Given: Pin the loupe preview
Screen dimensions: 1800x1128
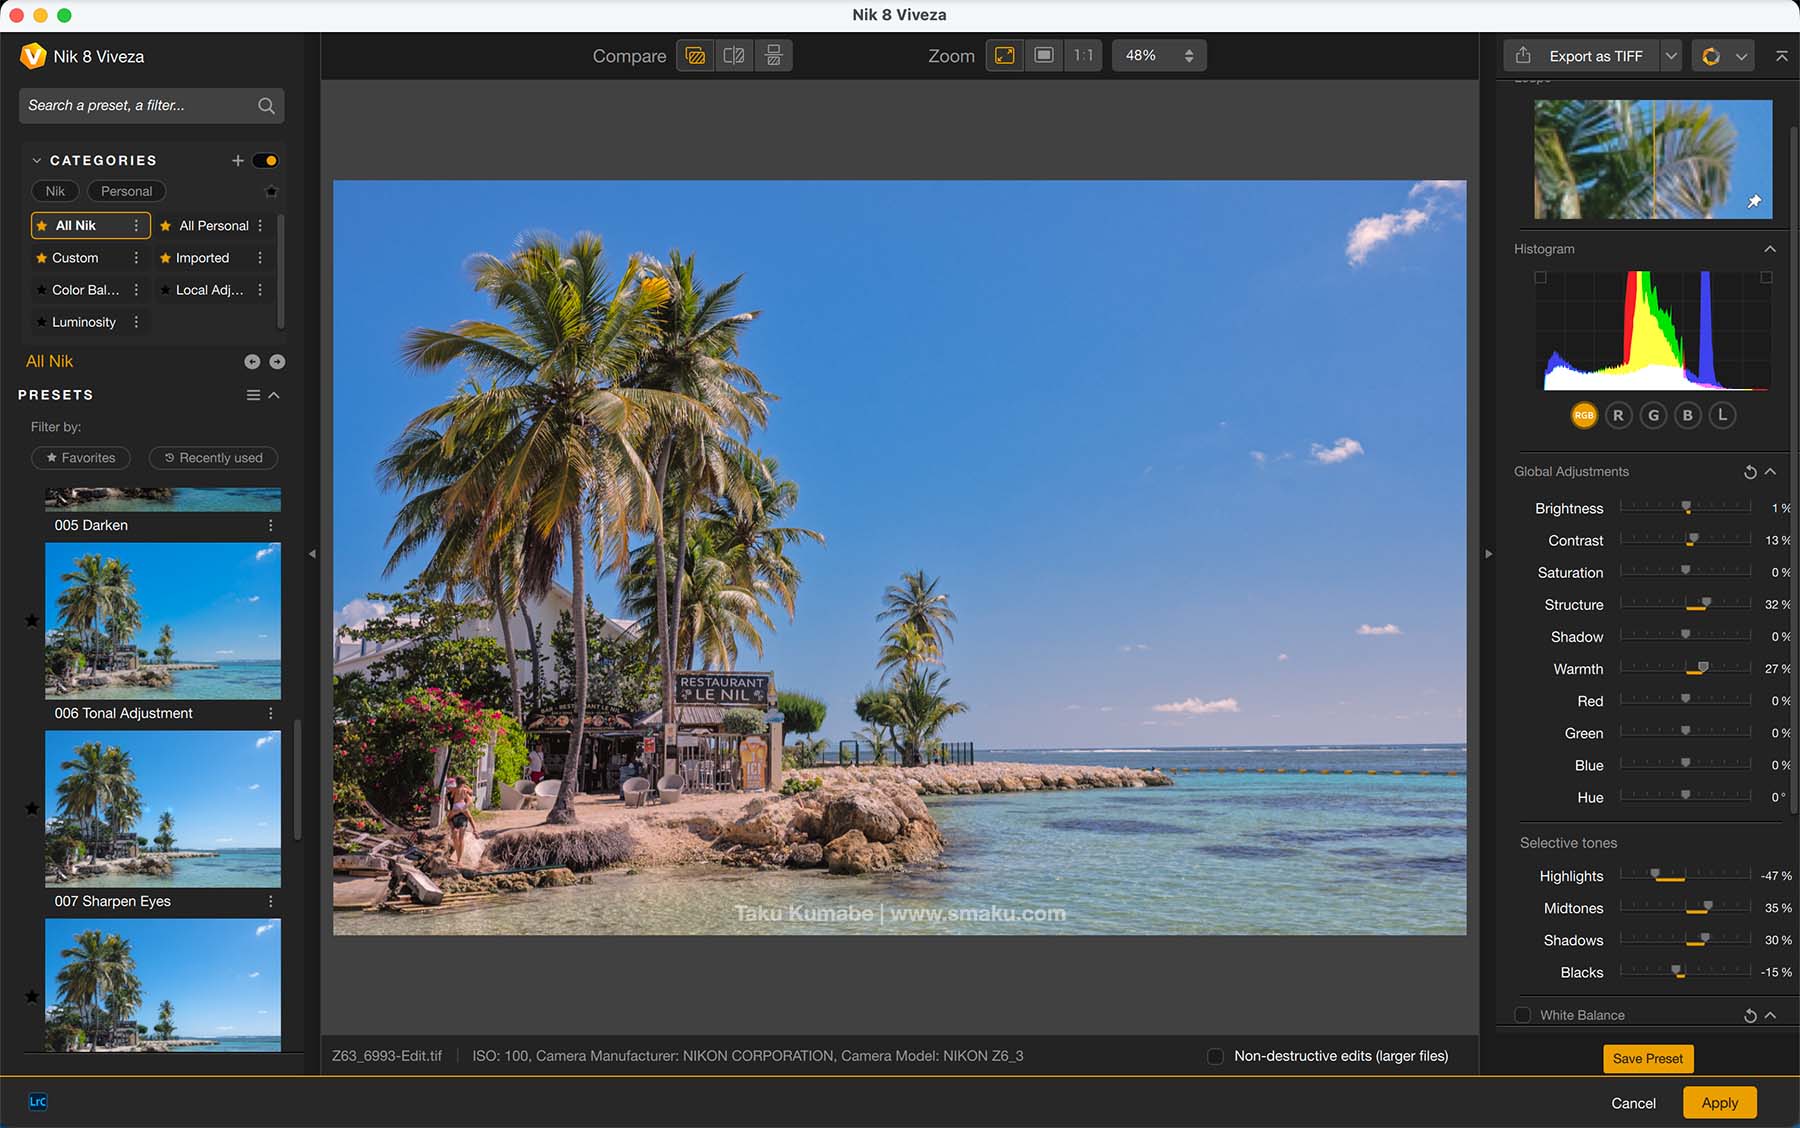Looking at the screenshot, I should 1754,202.
